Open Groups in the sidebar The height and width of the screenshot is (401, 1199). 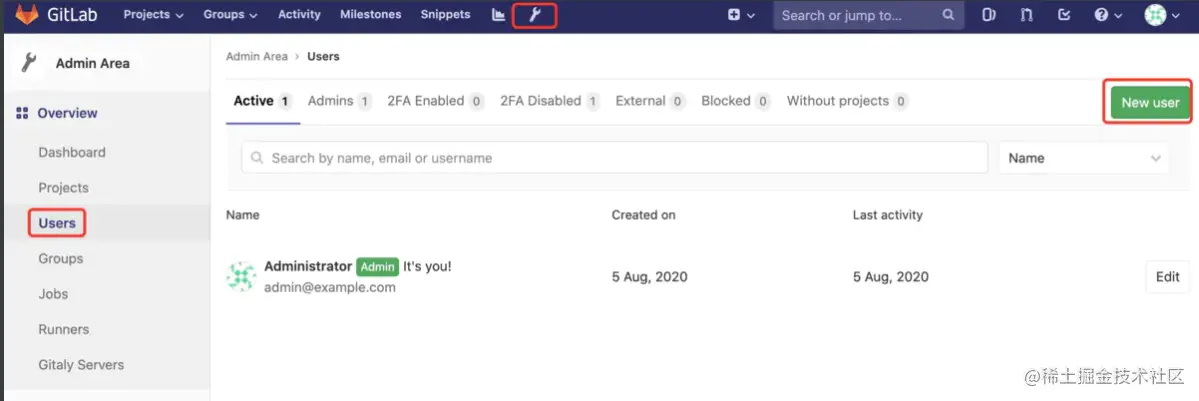coord(60,259)
